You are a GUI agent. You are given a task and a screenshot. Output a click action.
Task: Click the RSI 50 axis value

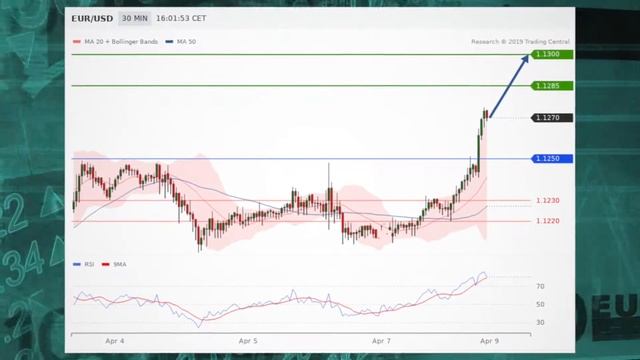click(540, 304)
